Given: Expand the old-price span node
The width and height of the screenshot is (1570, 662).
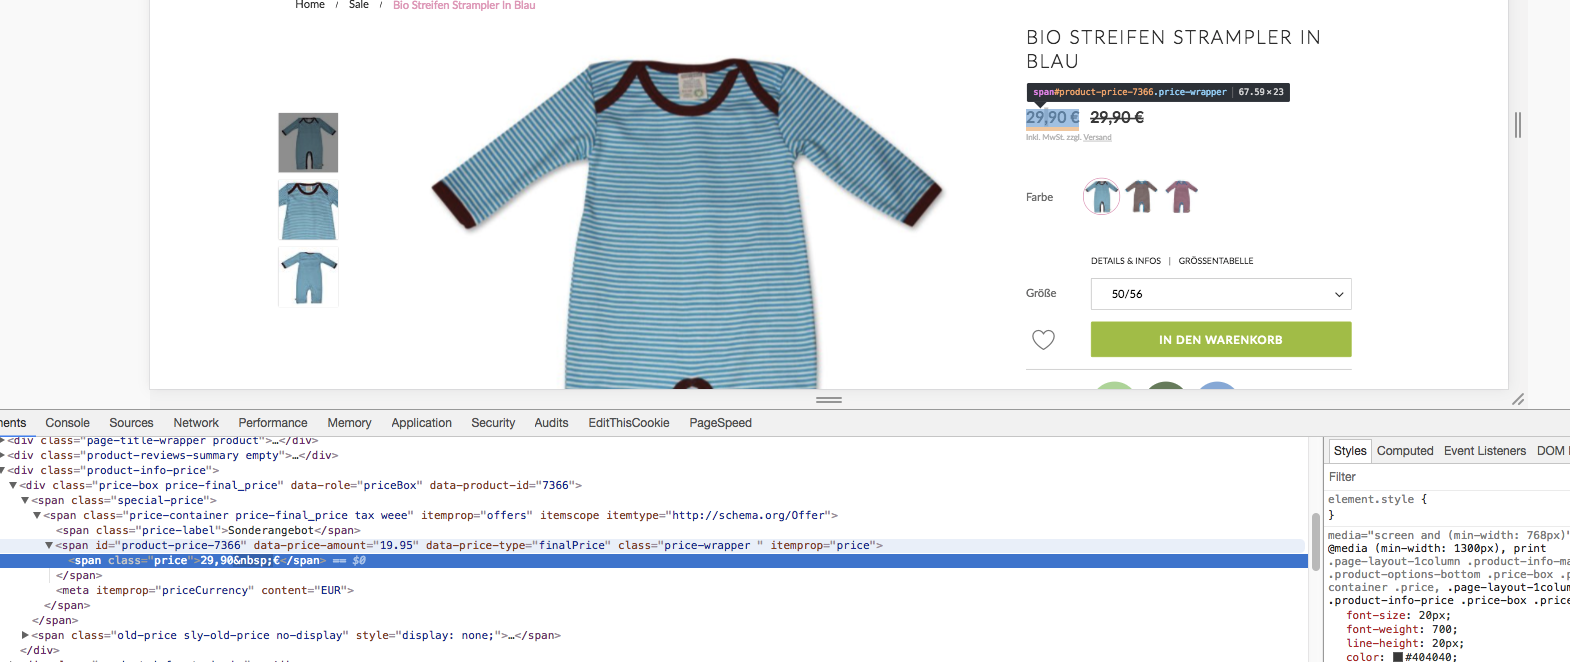Looking at the screenshot, I should [25, 635].
